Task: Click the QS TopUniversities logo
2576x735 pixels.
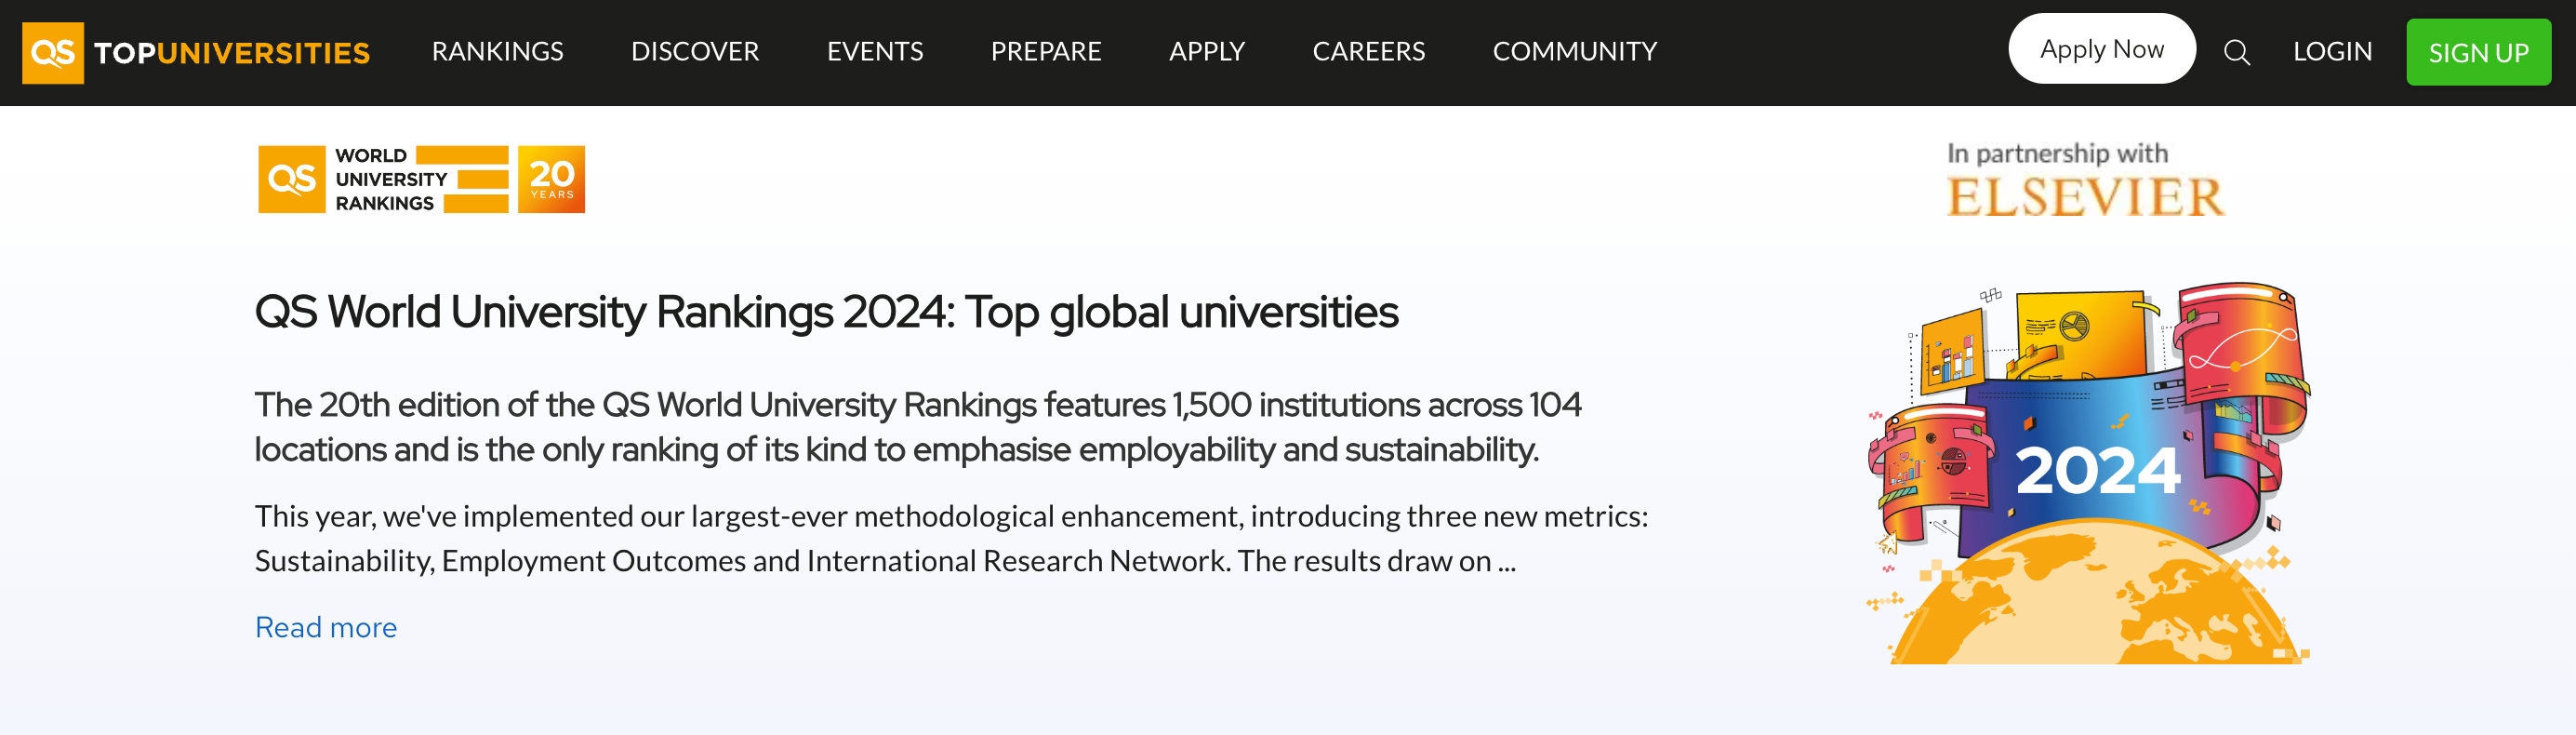Action: pos(196,53)
